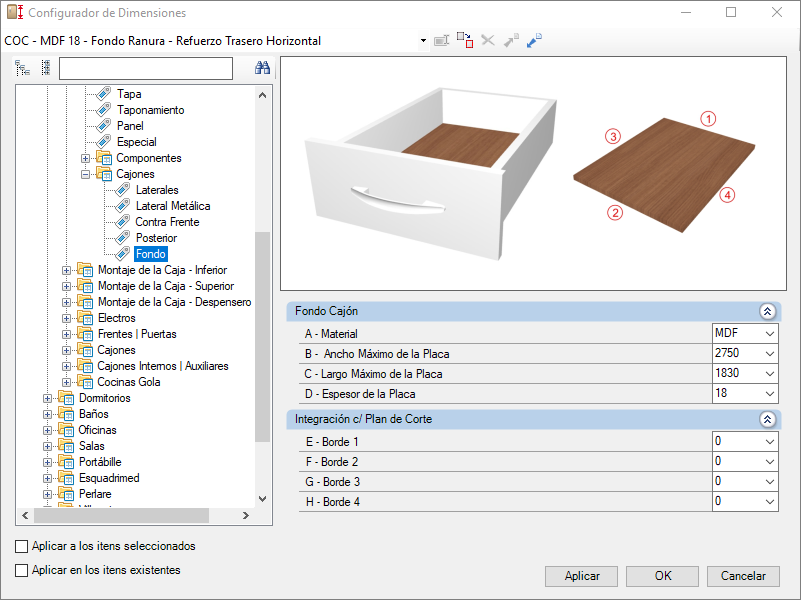801x600 pixels.
Task: Click the Salas folder icon
Action: coord(66,446)
